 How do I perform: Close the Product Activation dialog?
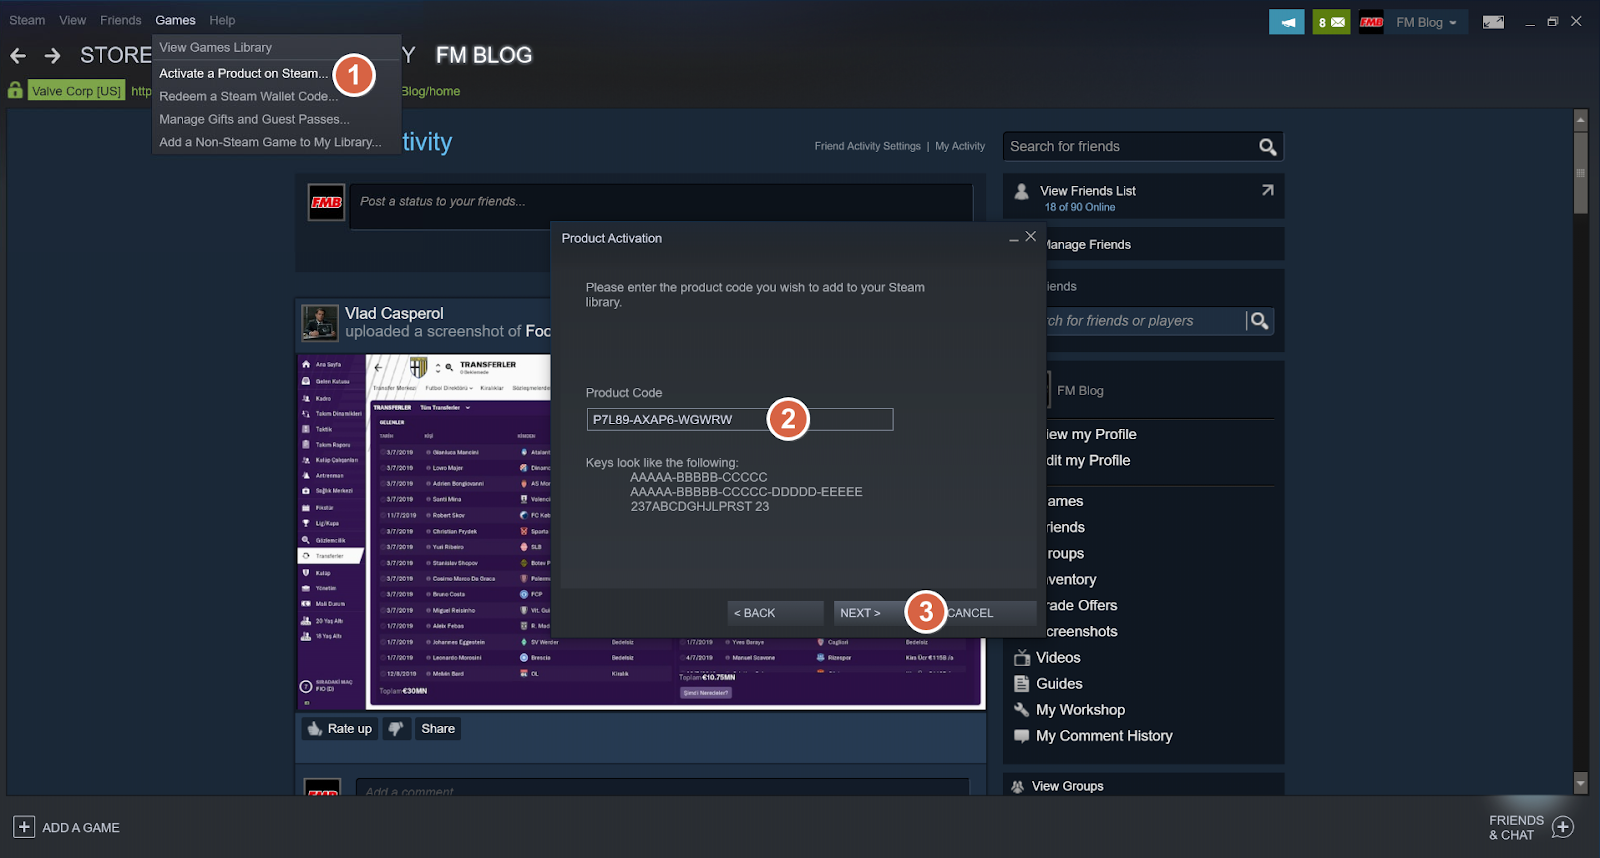[x=1031, y=237]
